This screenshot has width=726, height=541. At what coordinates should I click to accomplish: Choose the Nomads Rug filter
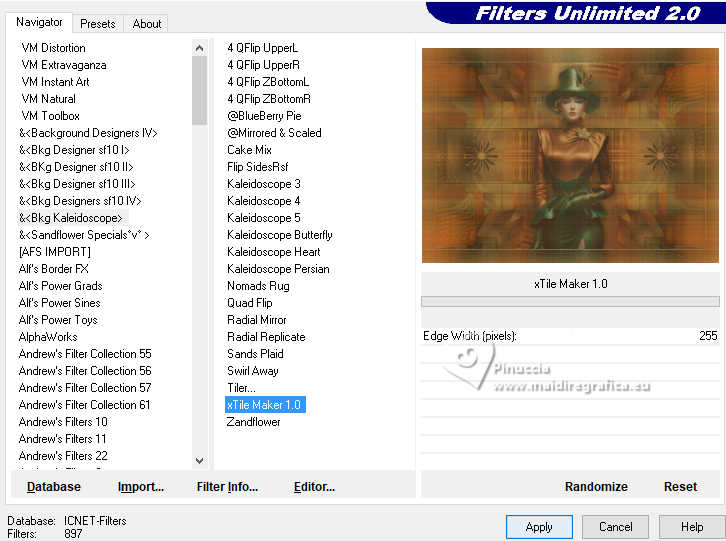[258, 286]
